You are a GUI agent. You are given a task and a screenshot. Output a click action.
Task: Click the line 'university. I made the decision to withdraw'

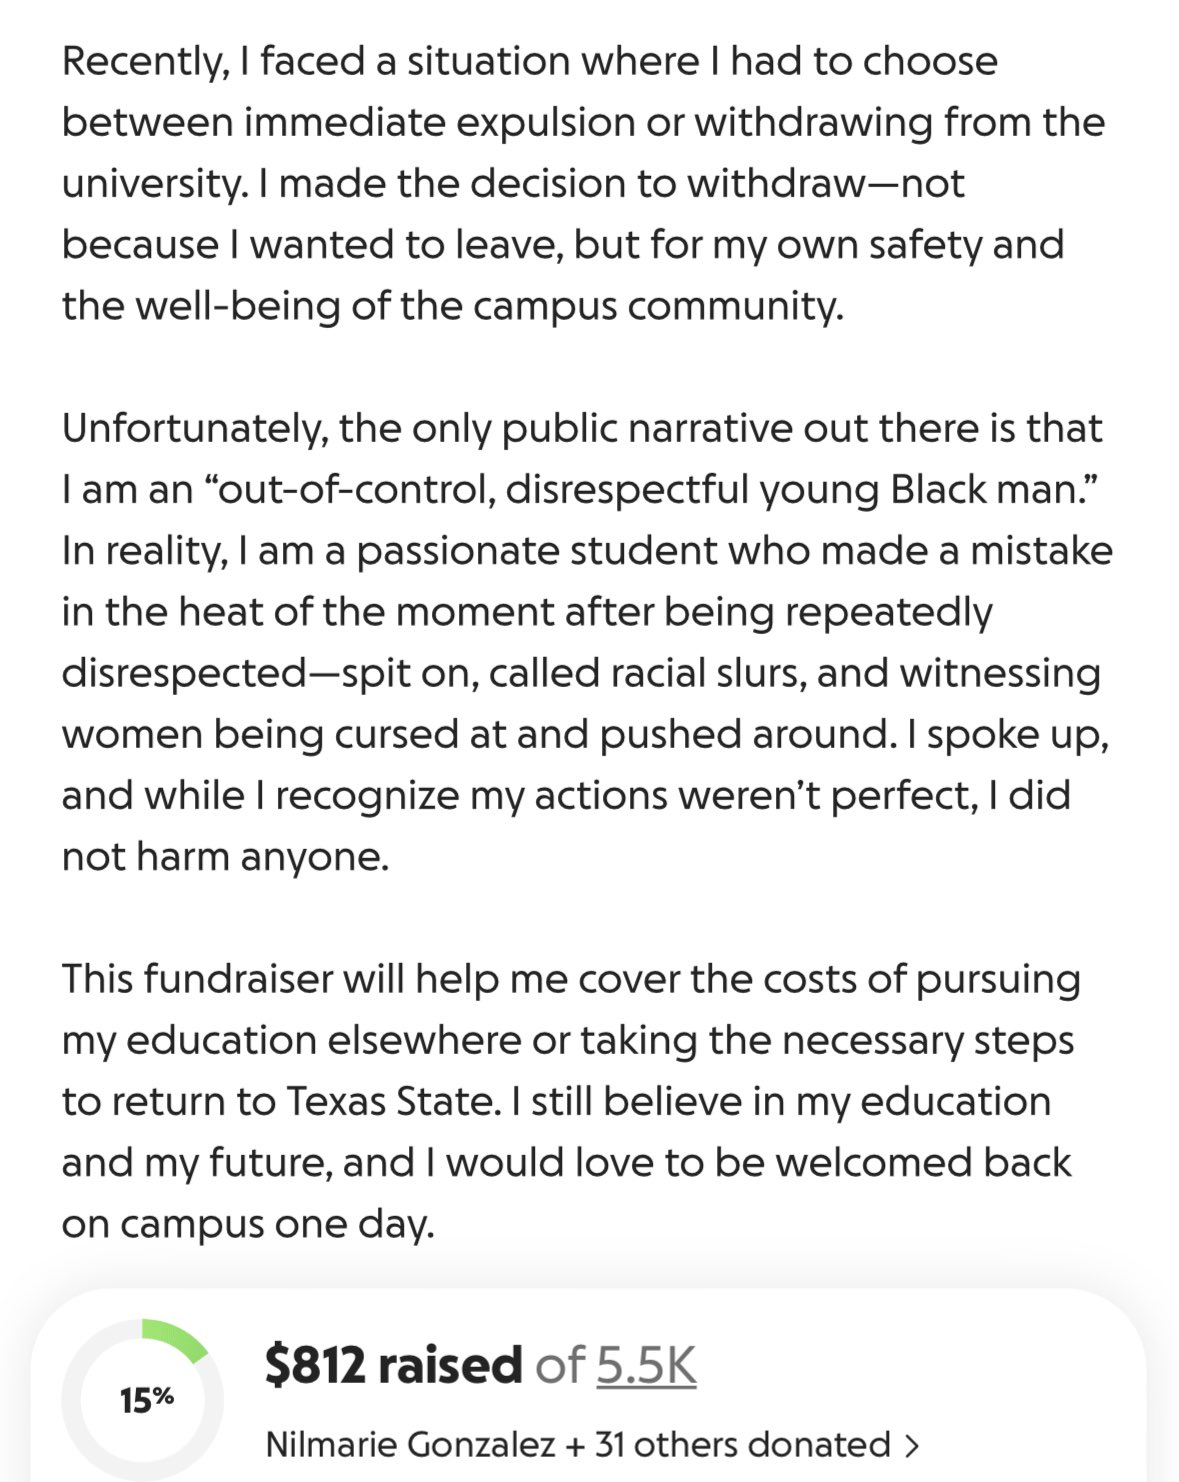pos(513,184)
